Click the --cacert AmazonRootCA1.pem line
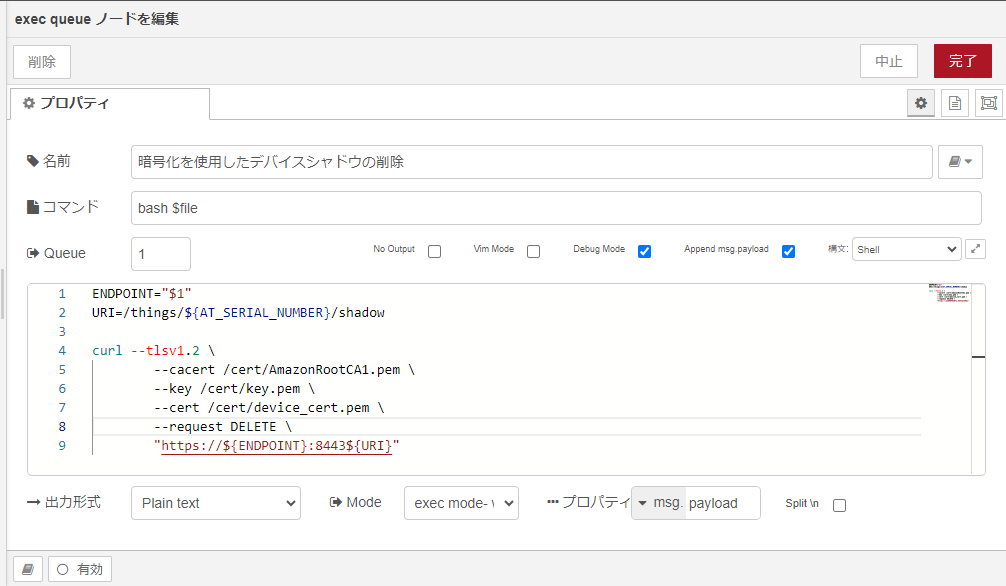This screenshot has width=1006, height=586. click(x=284, y=370)
